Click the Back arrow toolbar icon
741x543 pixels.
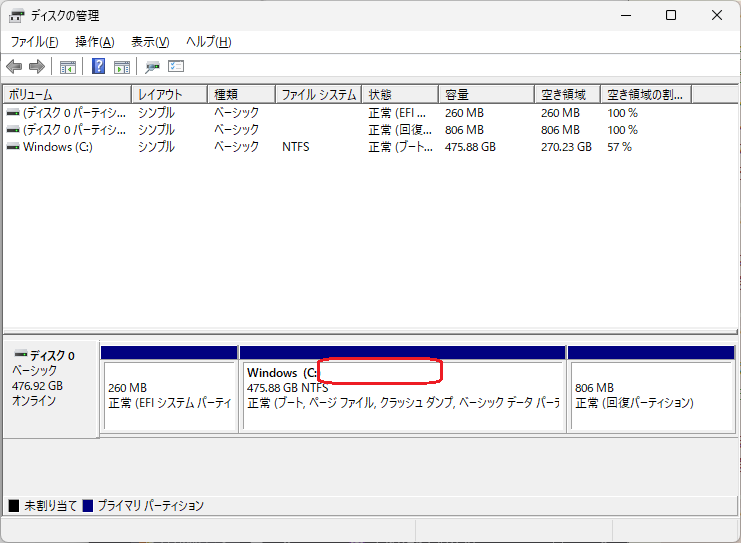[14, 67]
